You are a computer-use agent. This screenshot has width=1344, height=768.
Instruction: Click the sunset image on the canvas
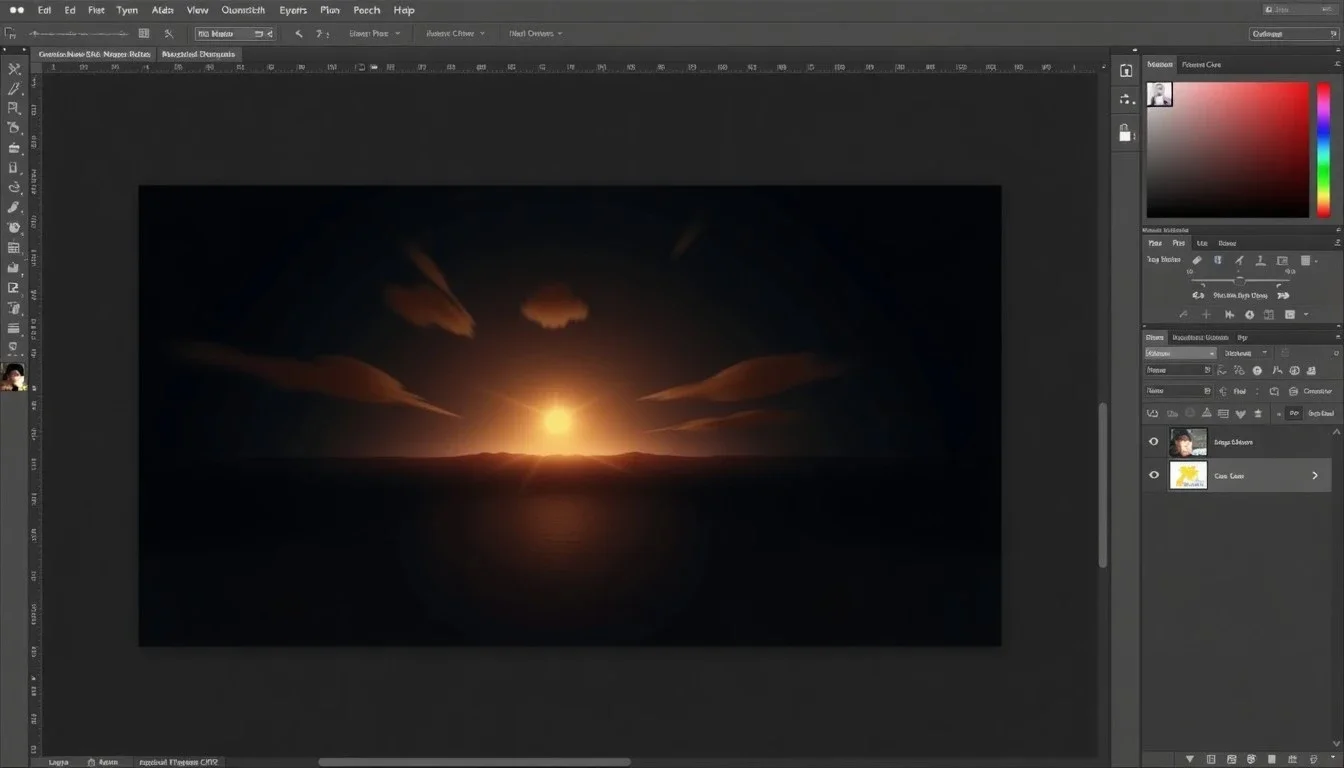coord(570,415)
